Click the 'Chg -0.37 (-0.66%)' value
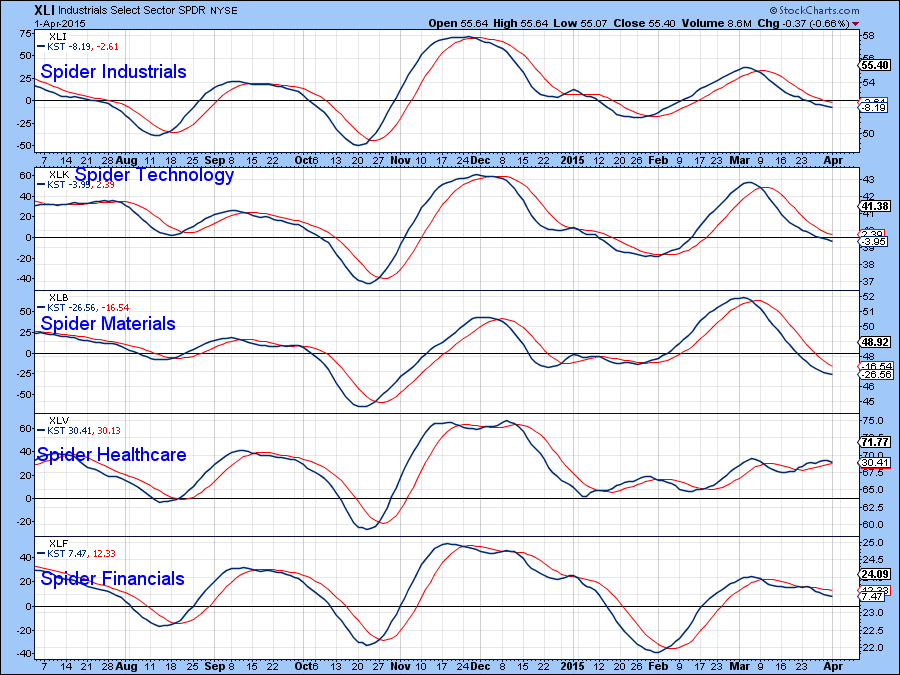900x675 pixels. pyautogui.click(x=803, y=24)
